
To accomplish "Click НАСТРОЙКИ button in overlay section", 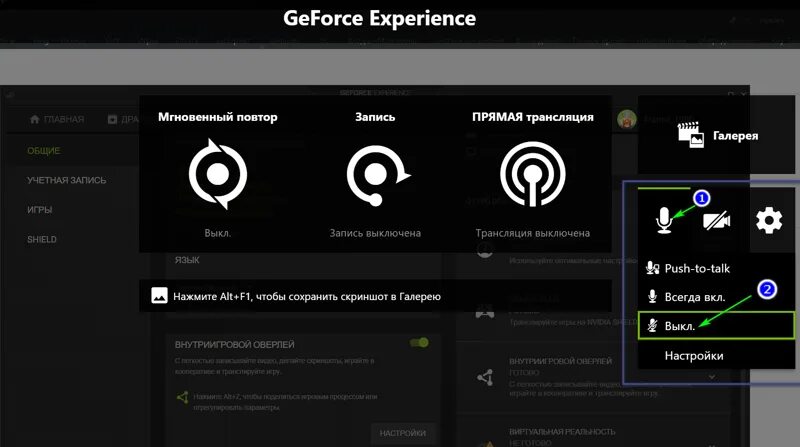I will click(x=403, y=433).
